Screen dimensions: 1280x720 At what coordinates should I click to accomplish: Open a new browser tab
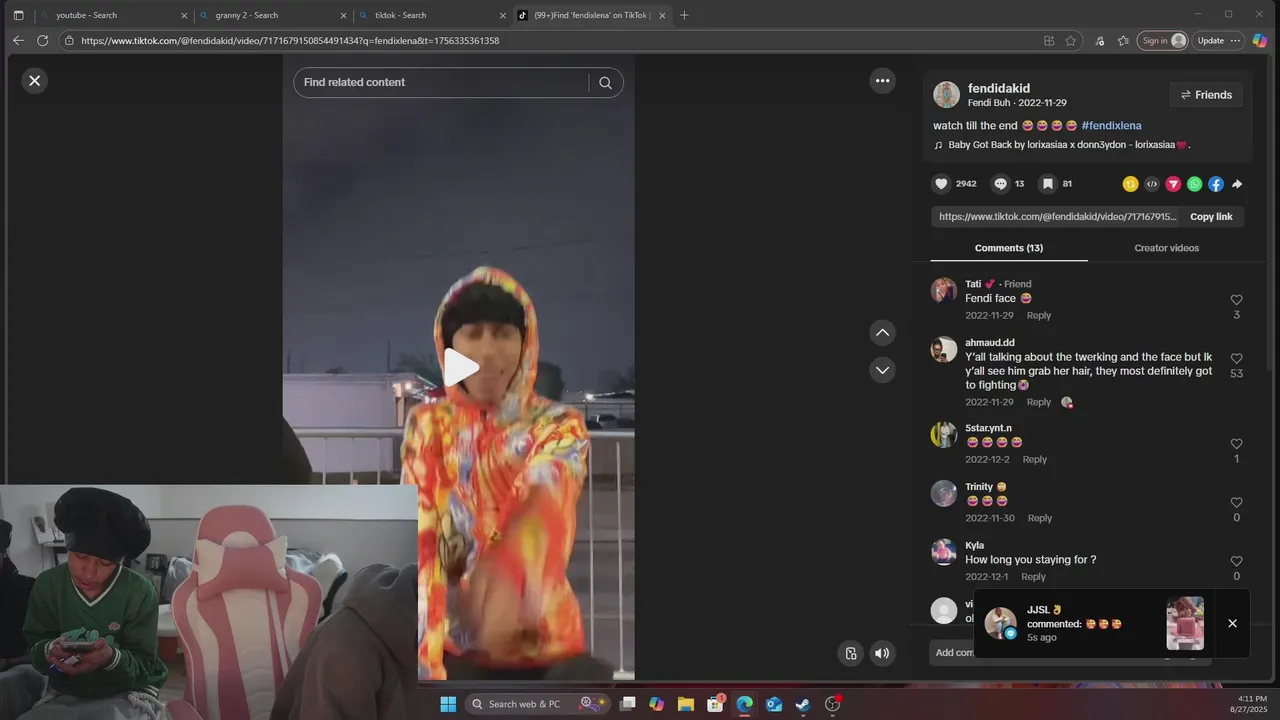[684, 15]
